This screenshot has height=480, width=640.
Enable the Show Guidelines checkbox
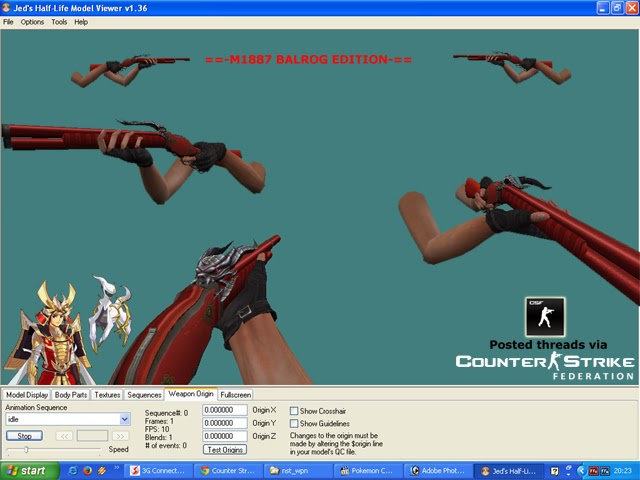[x=294, y=423]
